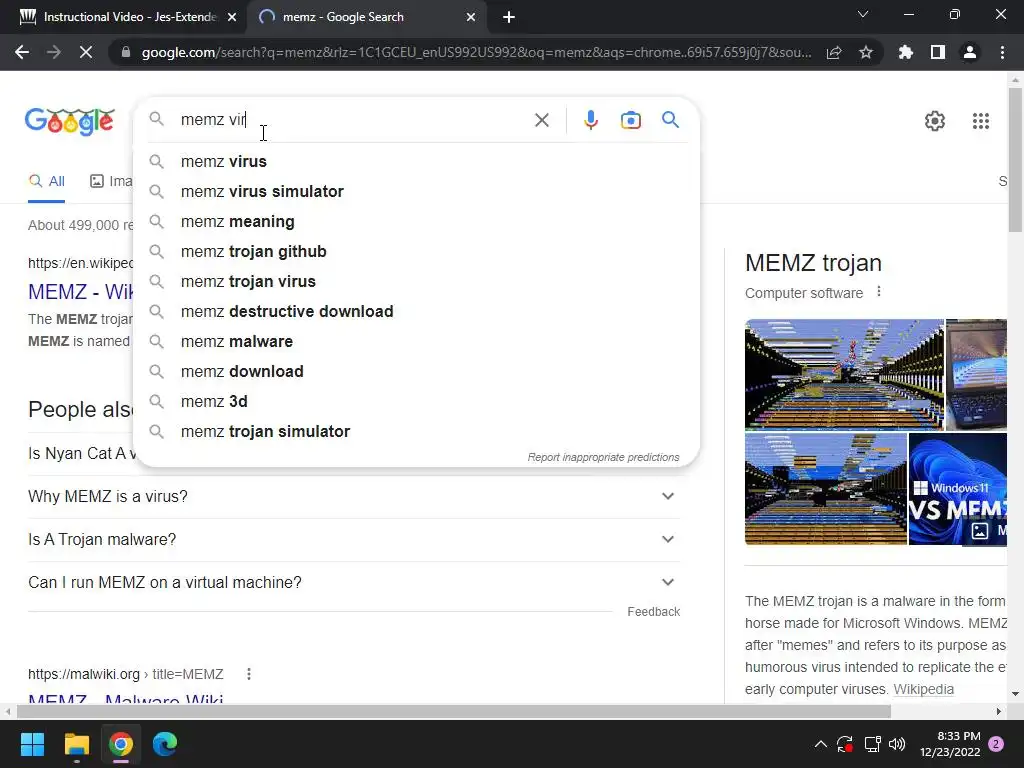Open notifications badge in taskbar
This screenshot has width=1024, height=768.
click(996, 744)
